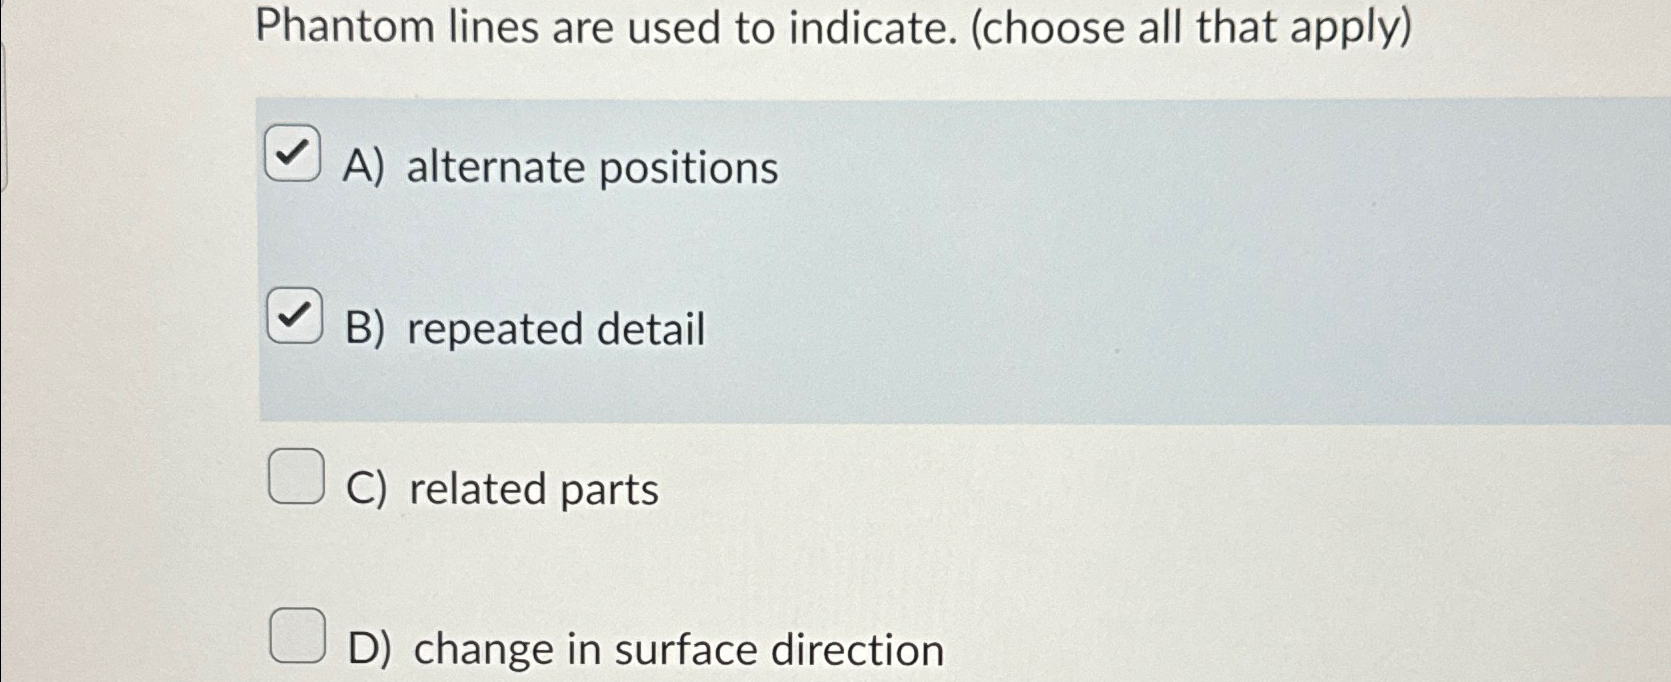Select the answer text alternate positions
Image resolution: width=1671 pixels, height=682 pixels.
[x=560, y=168]
